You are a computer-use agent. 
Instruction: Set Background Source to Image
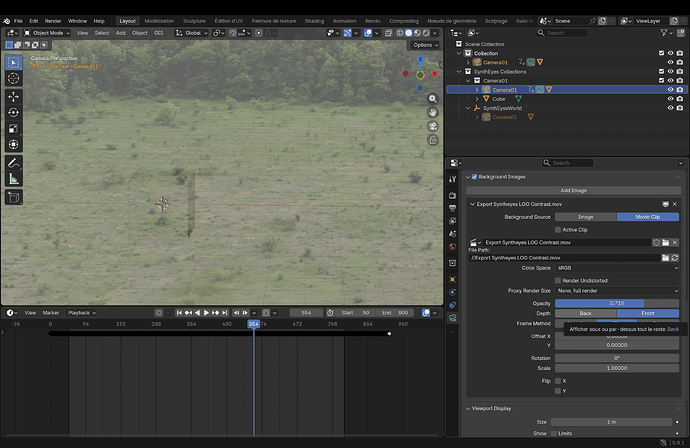click(586, 217)
